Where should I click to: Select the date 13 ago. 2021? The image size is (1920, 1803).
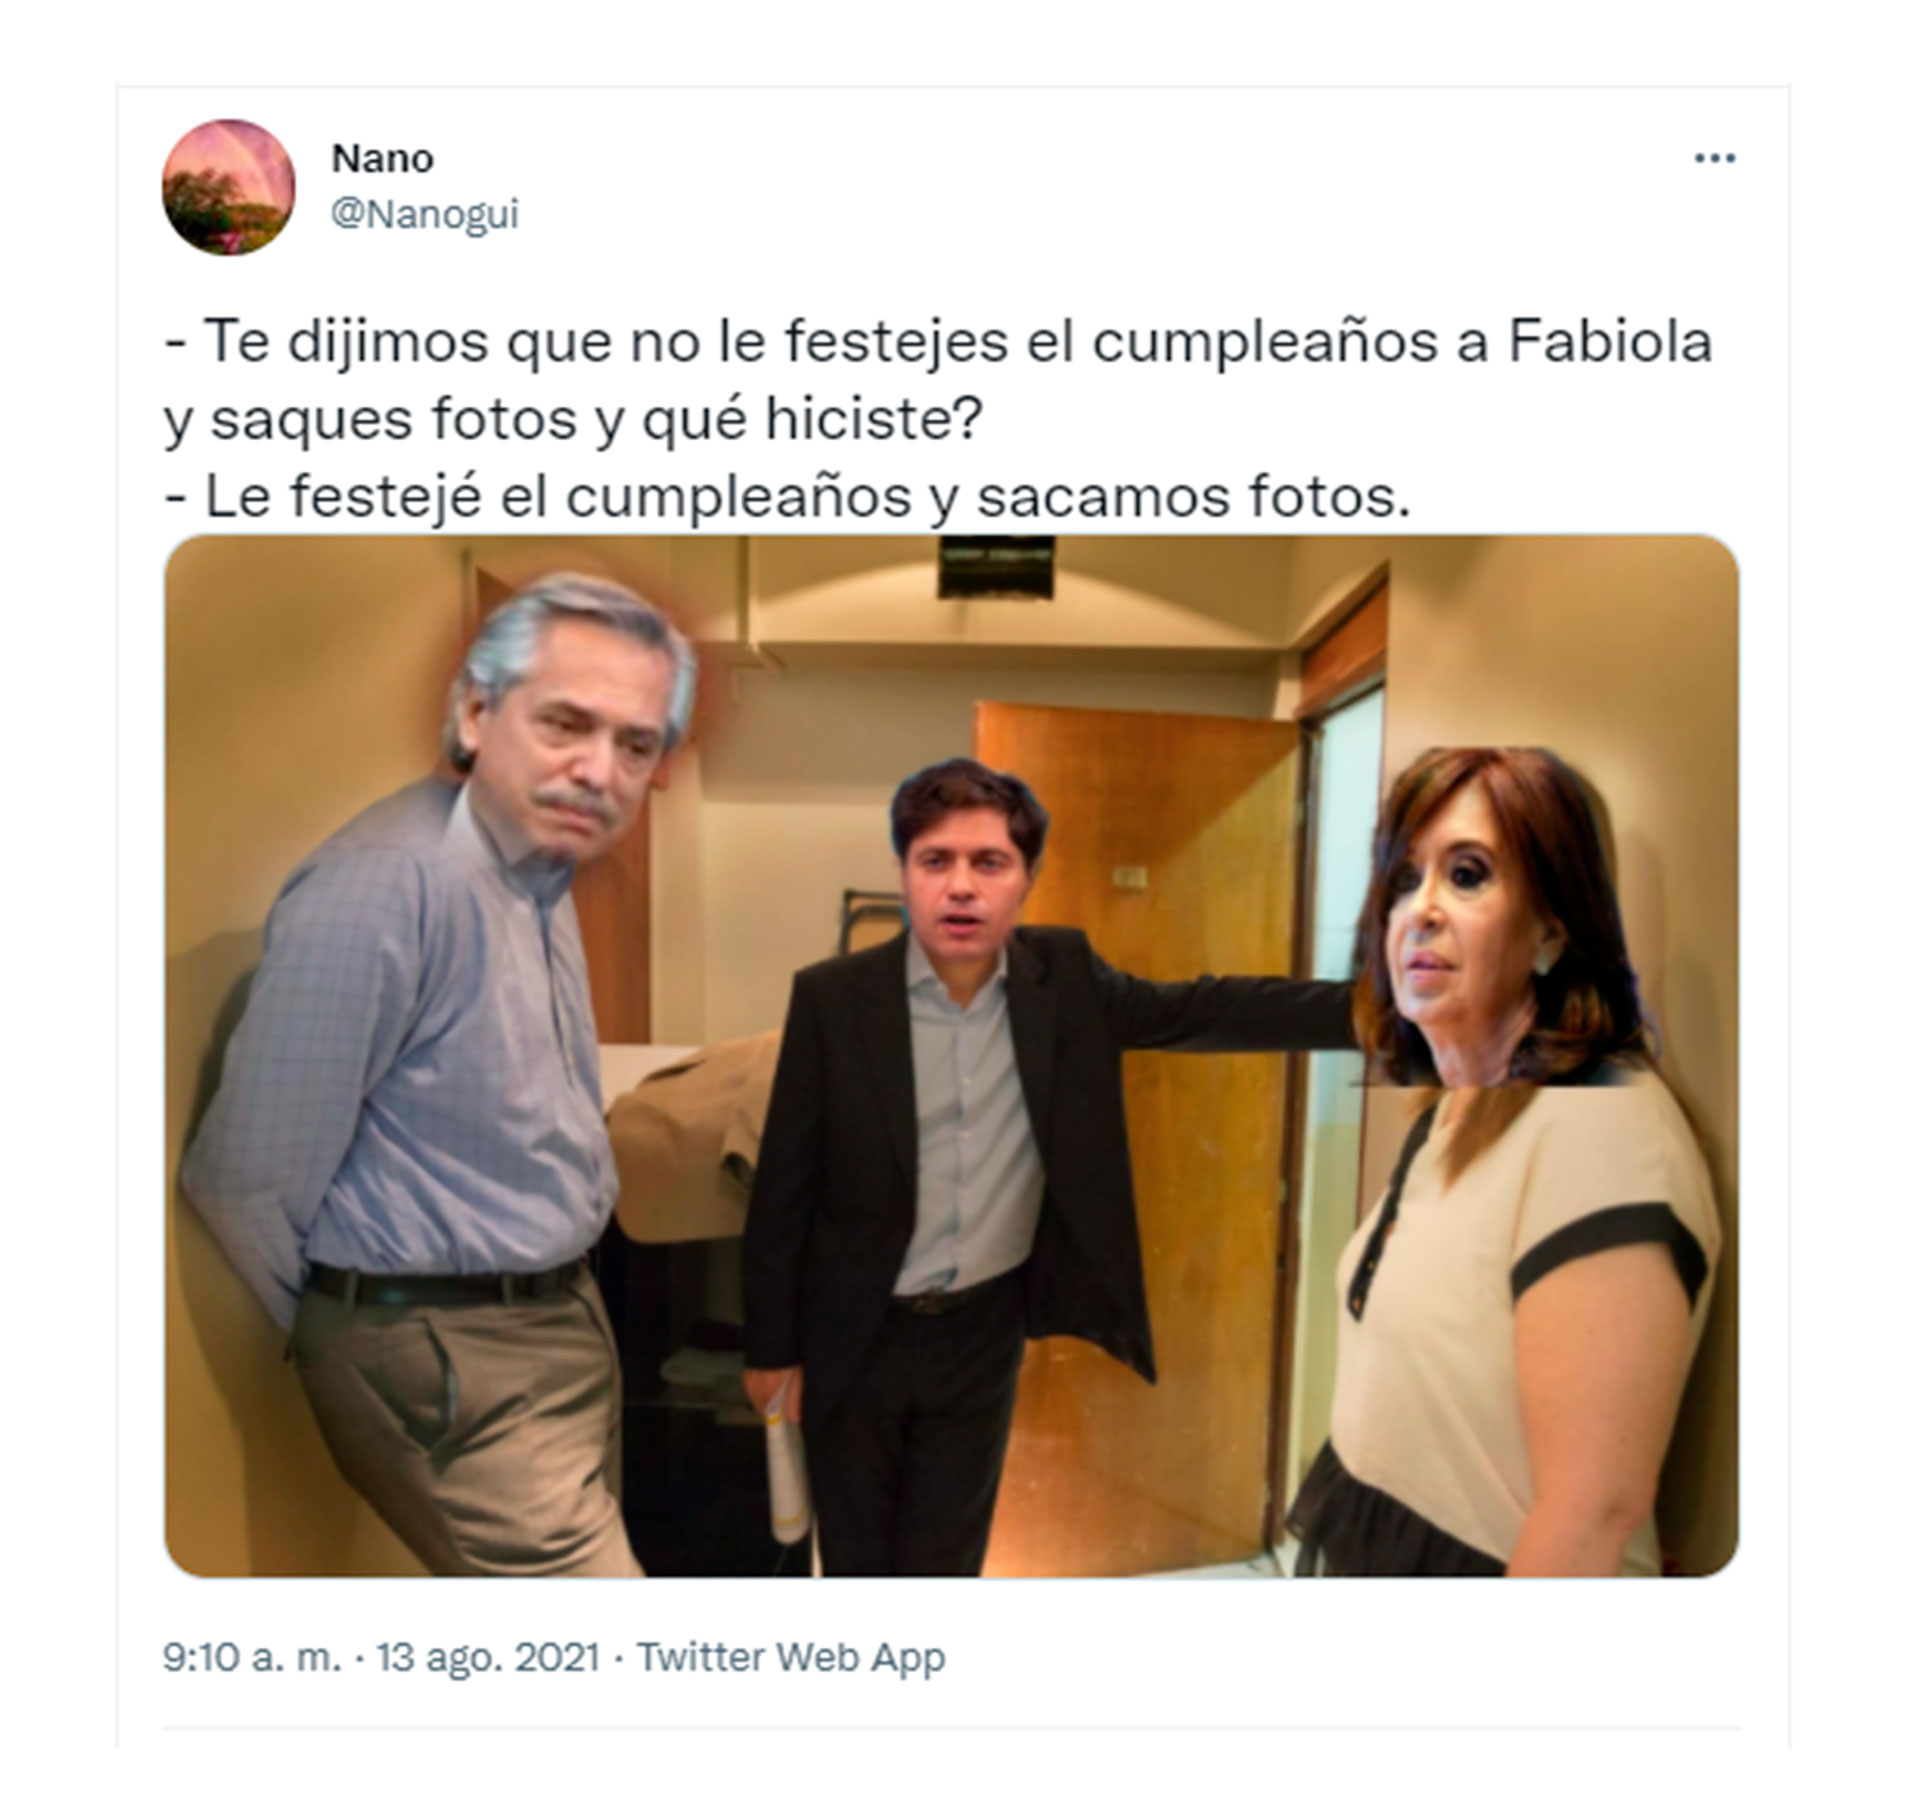pyautogui.click(x=487, y=1657)
